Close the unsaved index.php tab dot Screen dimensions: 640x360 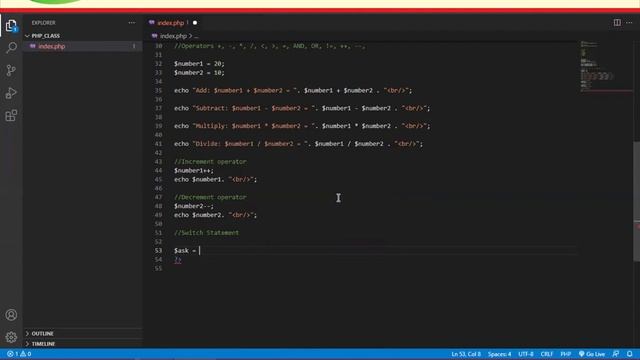click(195, 23)
